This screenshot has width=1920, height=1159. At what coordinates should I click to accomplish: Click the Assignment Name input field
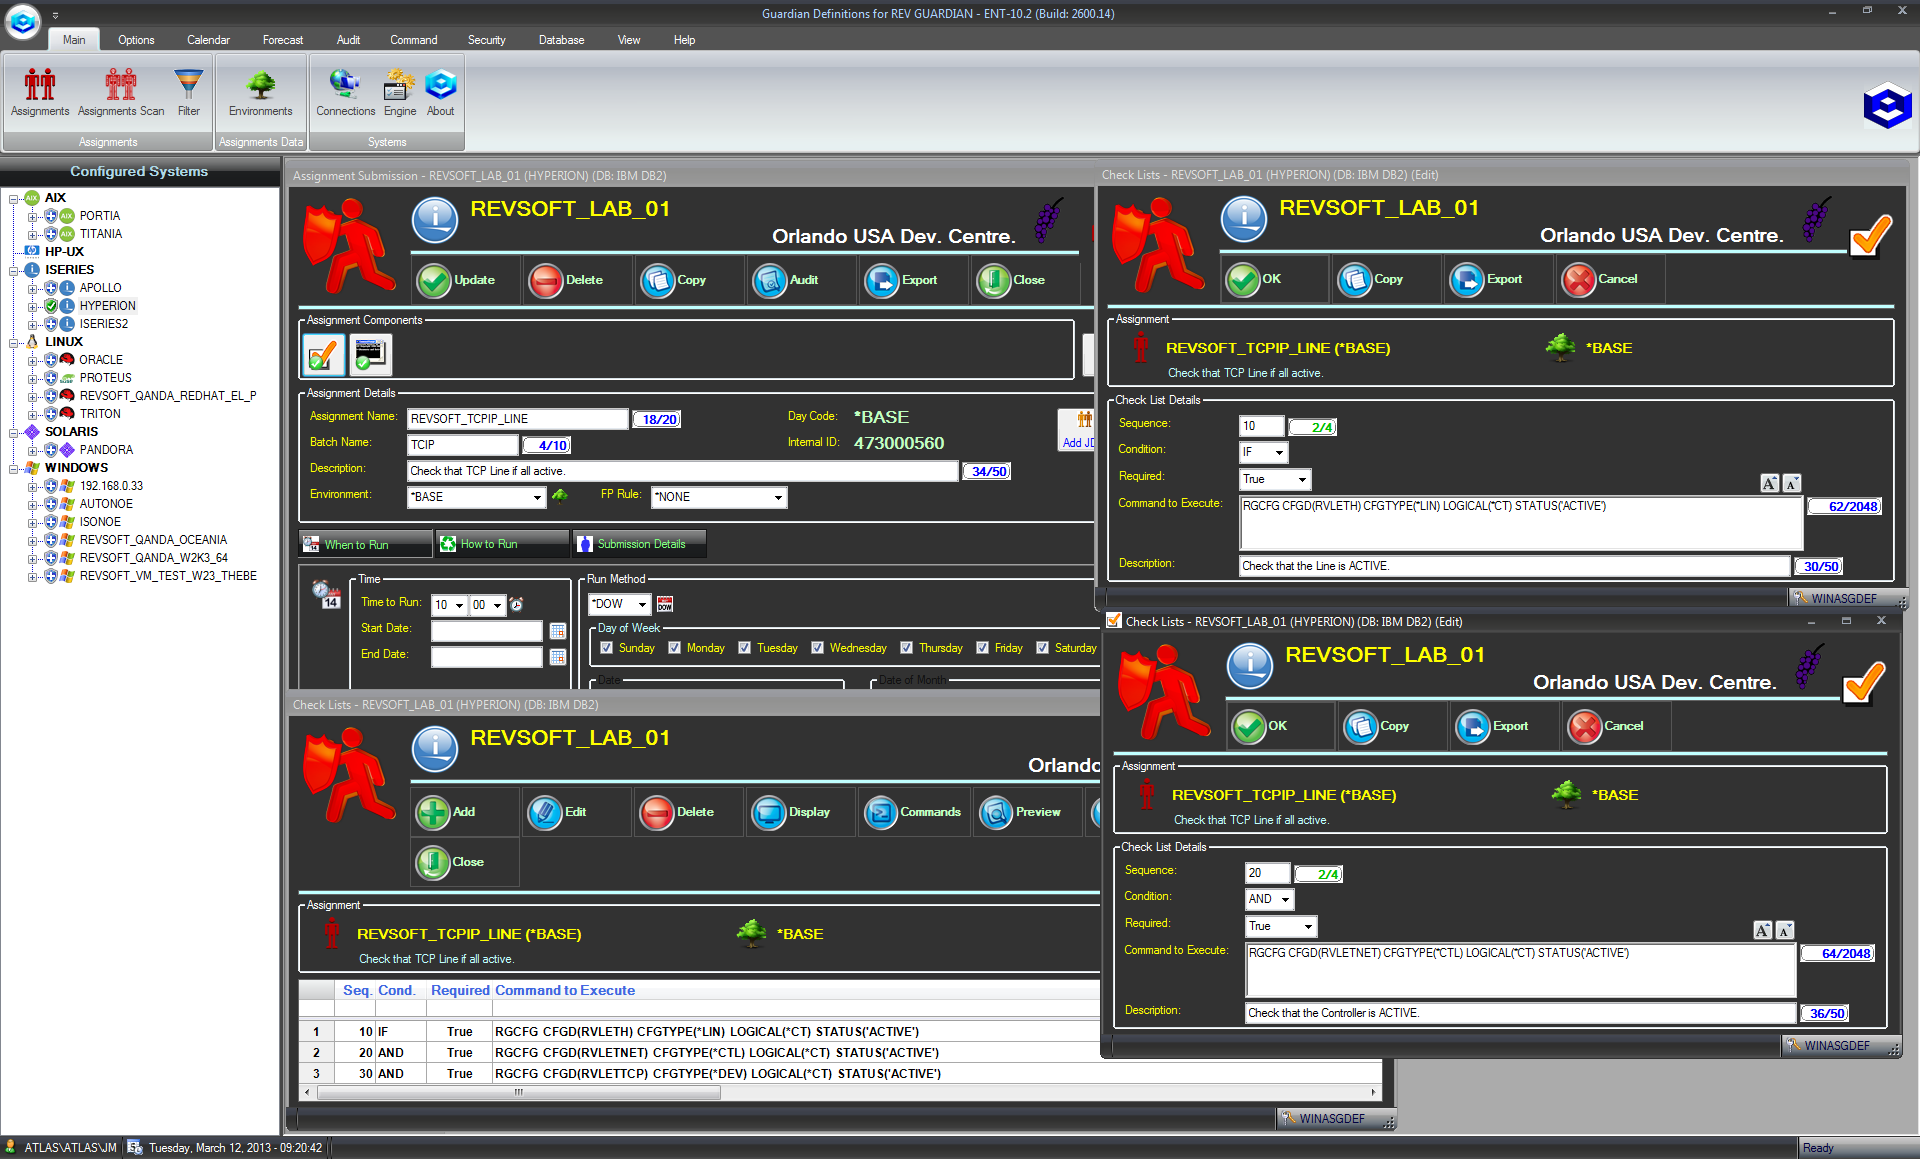tap(517, 419)
